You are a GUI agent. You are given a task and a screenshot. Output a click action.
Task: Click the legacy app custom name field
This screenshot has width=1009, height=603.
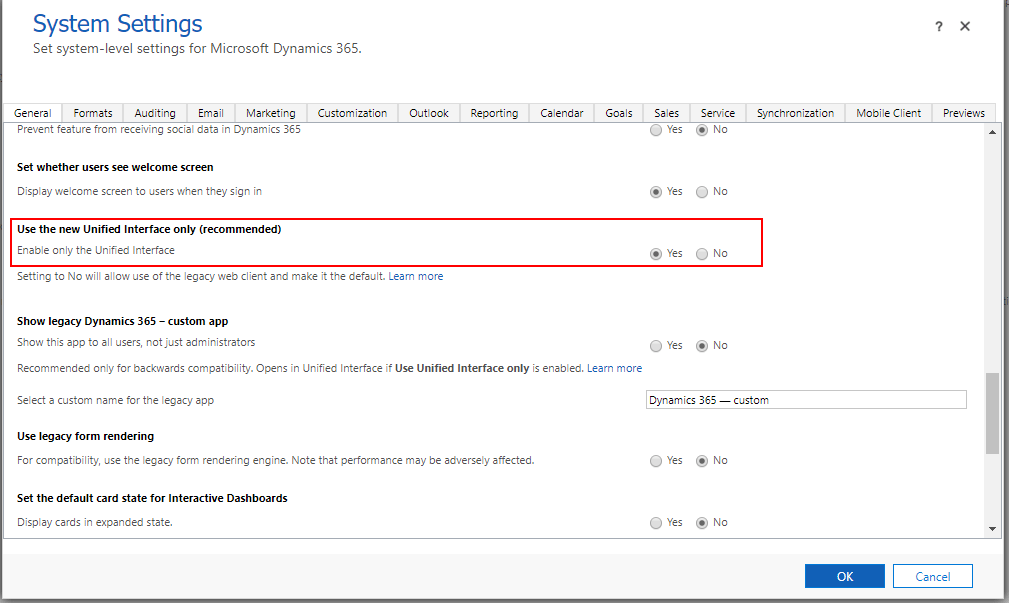point(806,400)
